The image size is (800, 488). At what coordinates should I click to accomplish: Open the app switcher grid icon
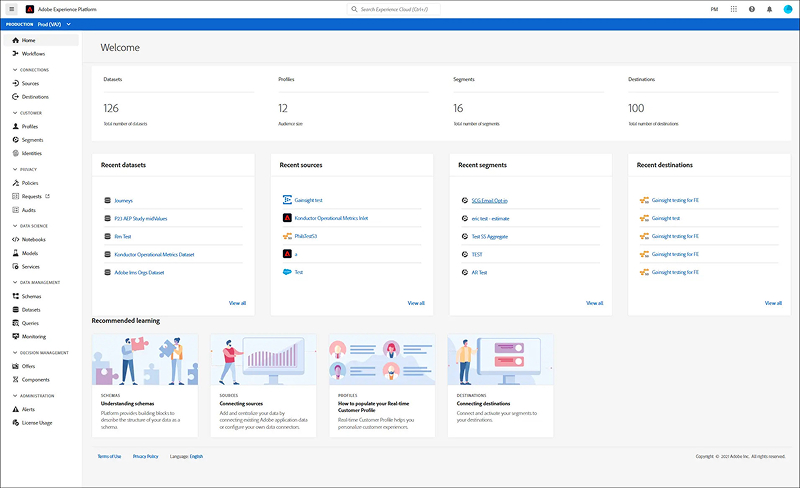pyautogui.click(x=734, y=9)
